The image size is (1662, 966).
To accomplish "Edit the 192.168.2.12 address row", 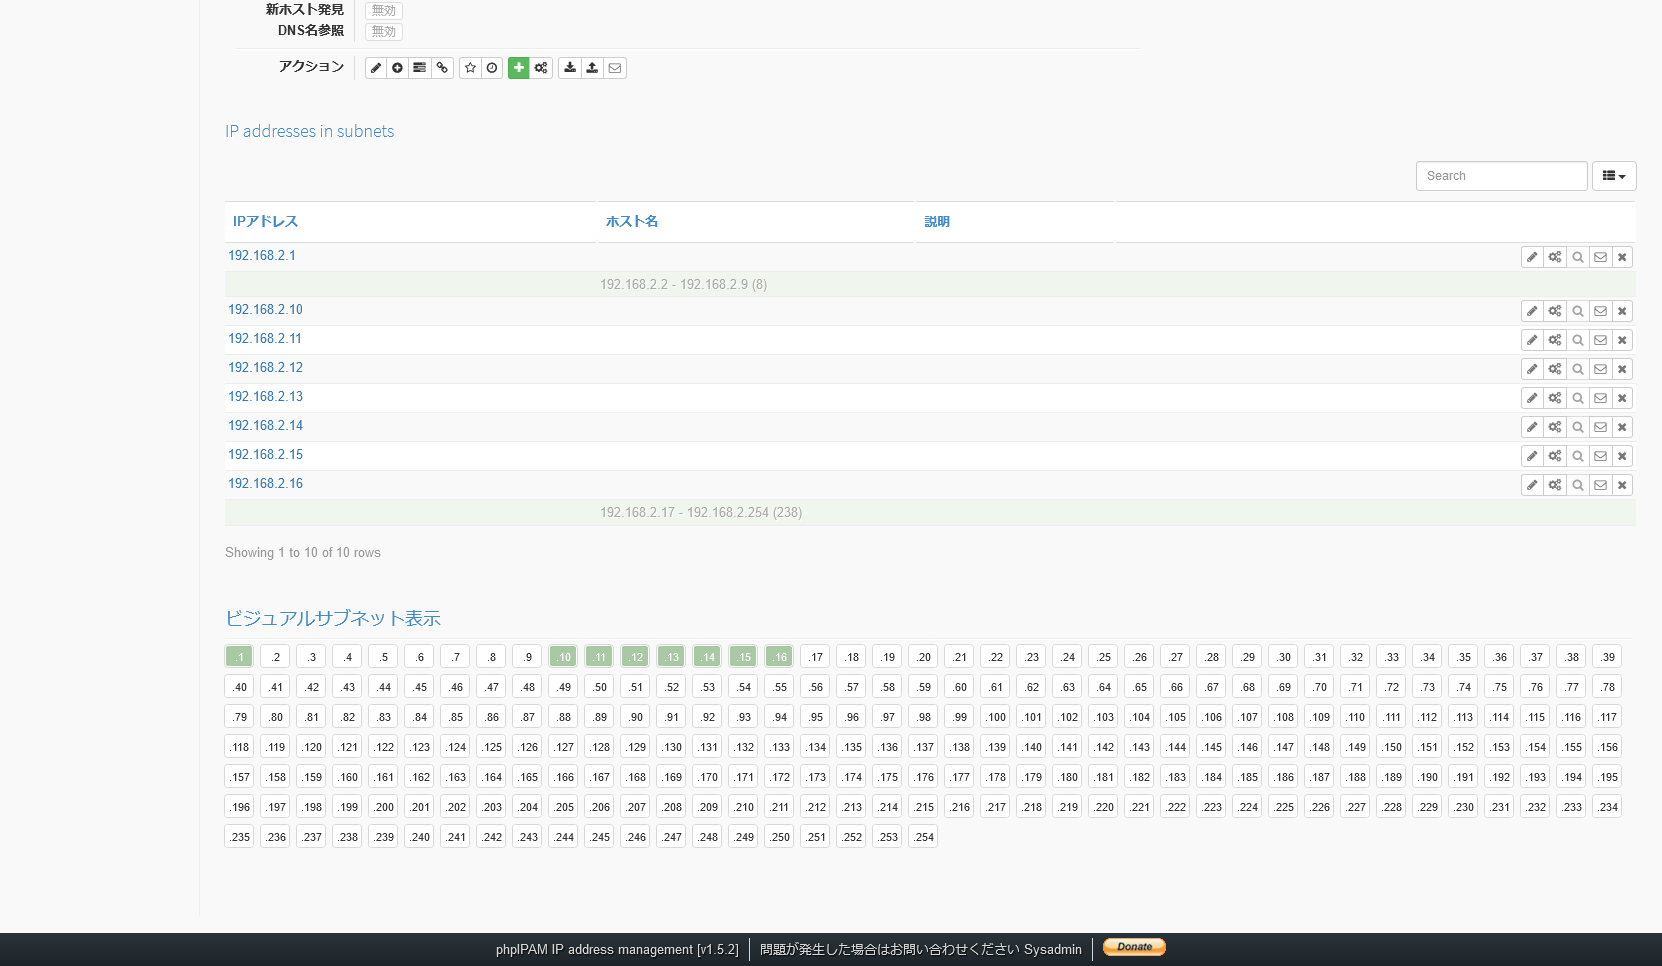I will (x=1532, y=369).
